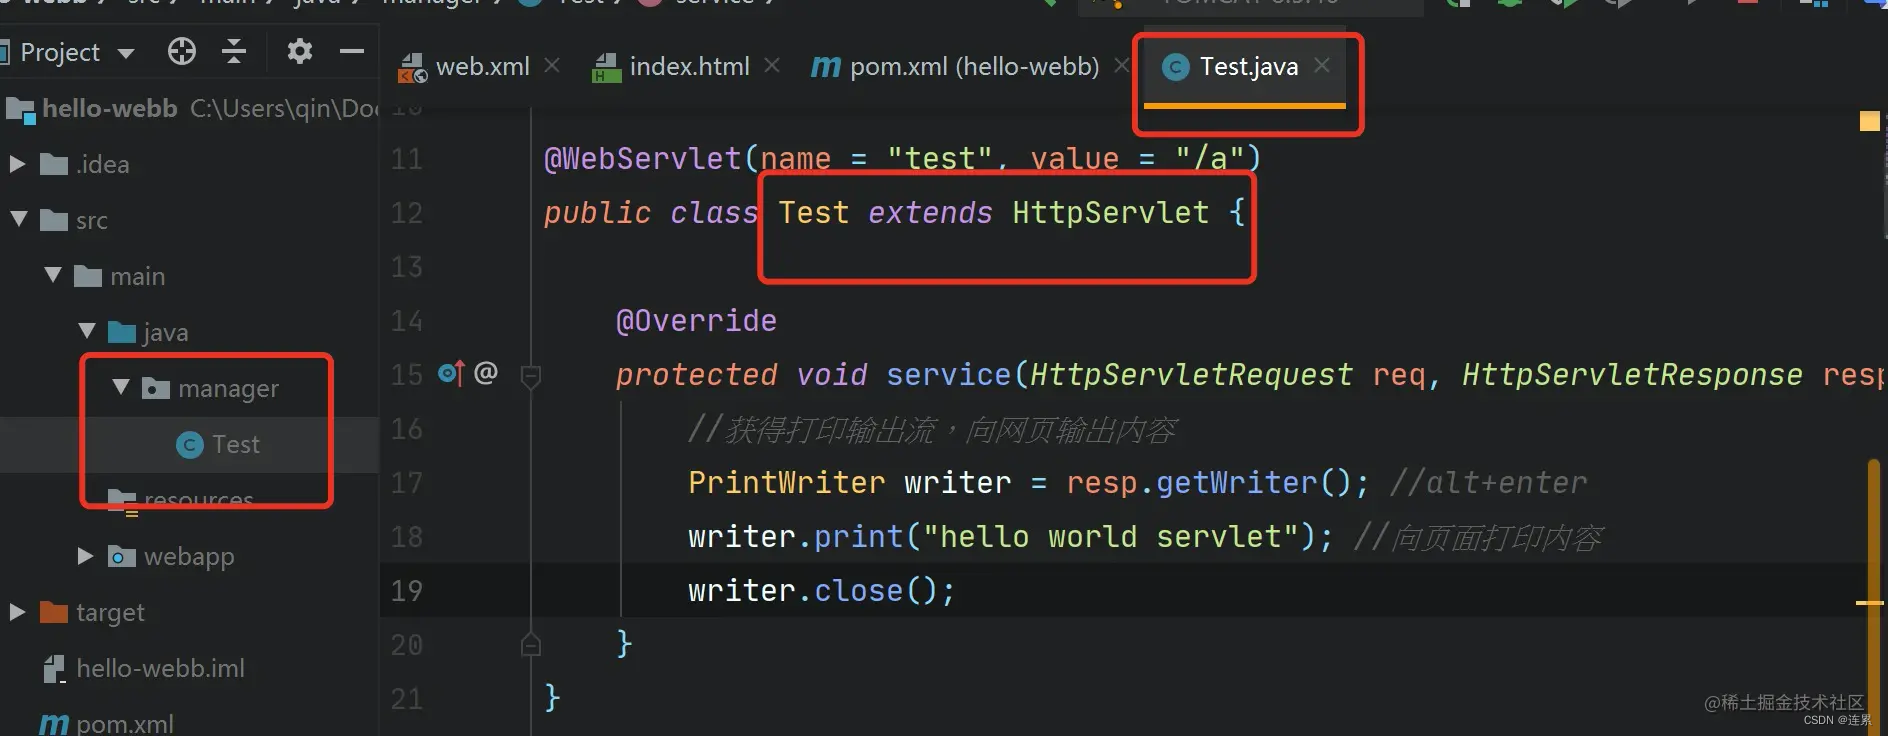Close the Test.java tab
The height and width of the screenshot is (736, 1888).
pyautogui.click(x=1322, y=66)
